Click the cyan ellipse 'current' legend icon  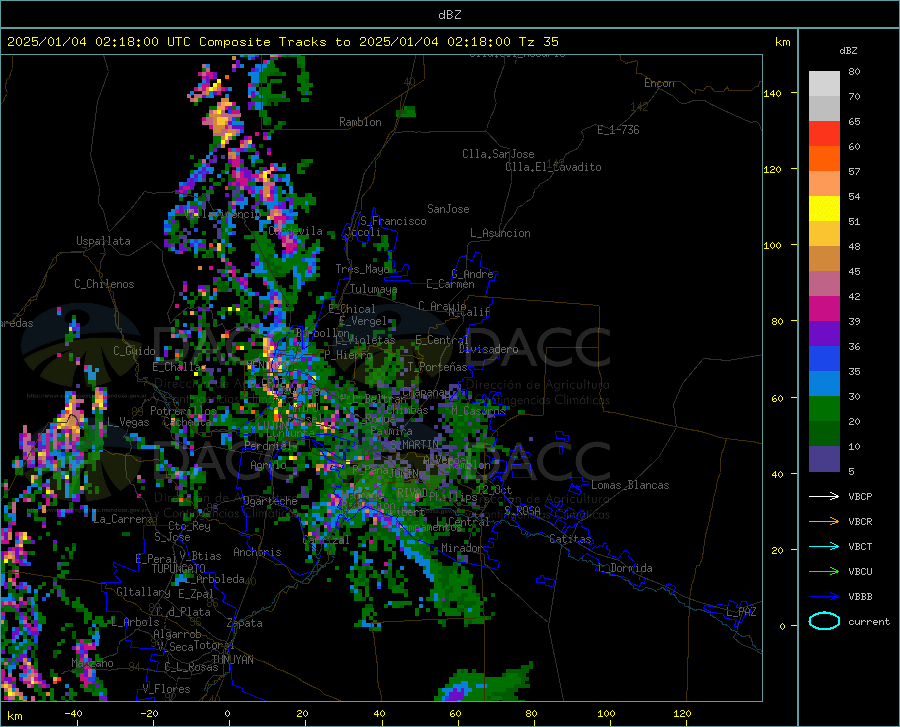pyautogui.click(x=824, y=621)
